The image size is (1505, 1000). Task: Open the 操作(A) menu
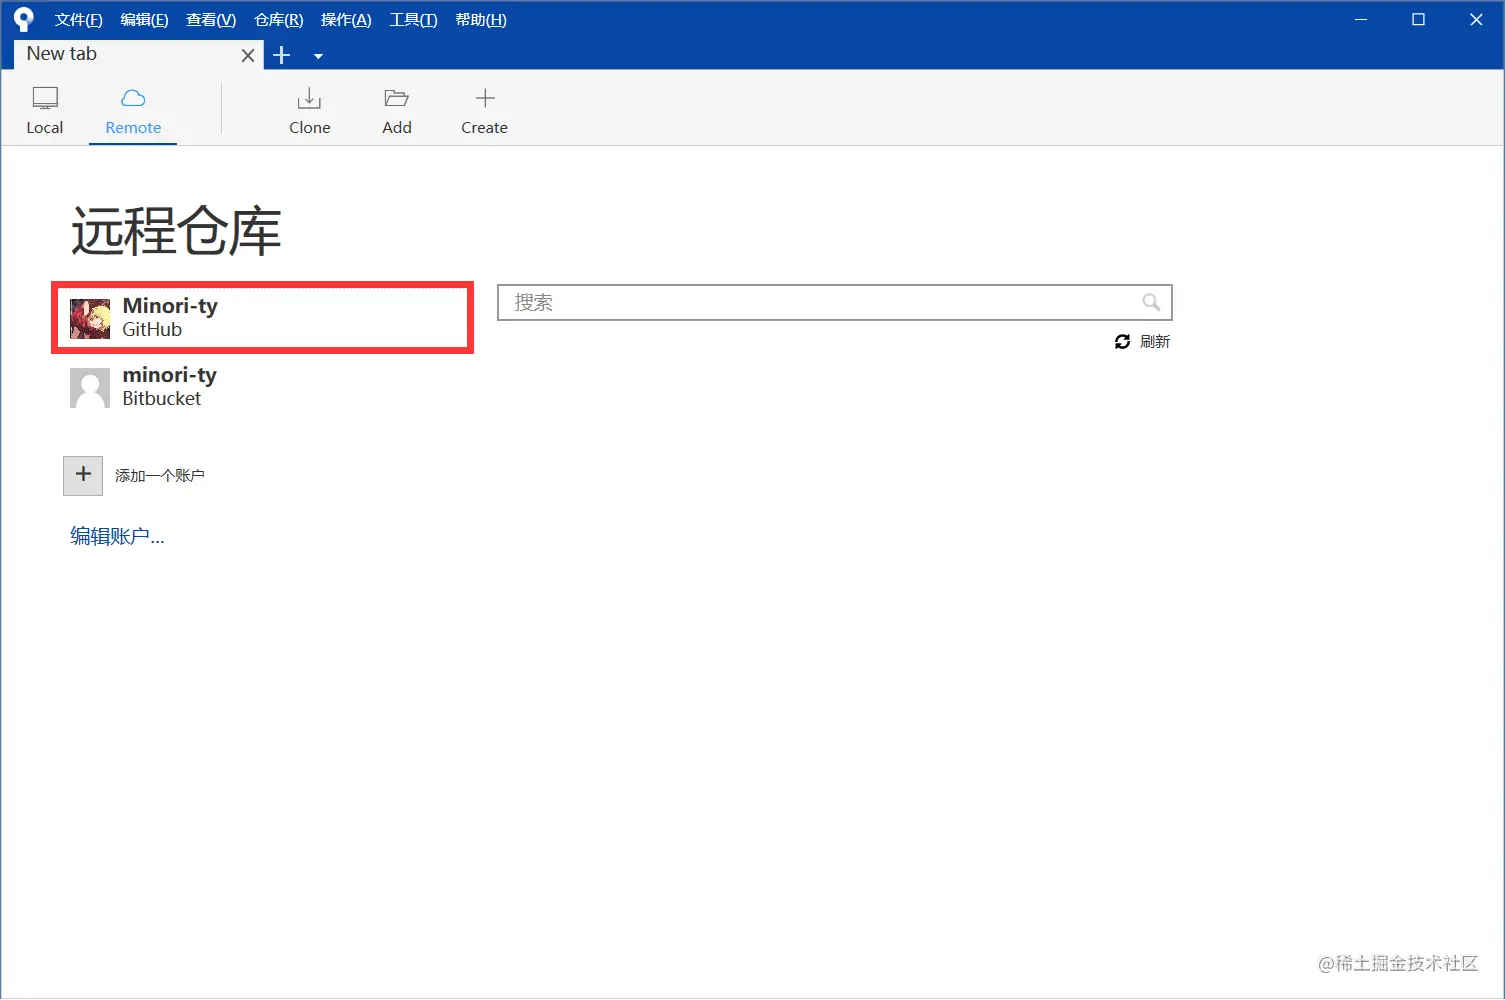coord(346,20)
